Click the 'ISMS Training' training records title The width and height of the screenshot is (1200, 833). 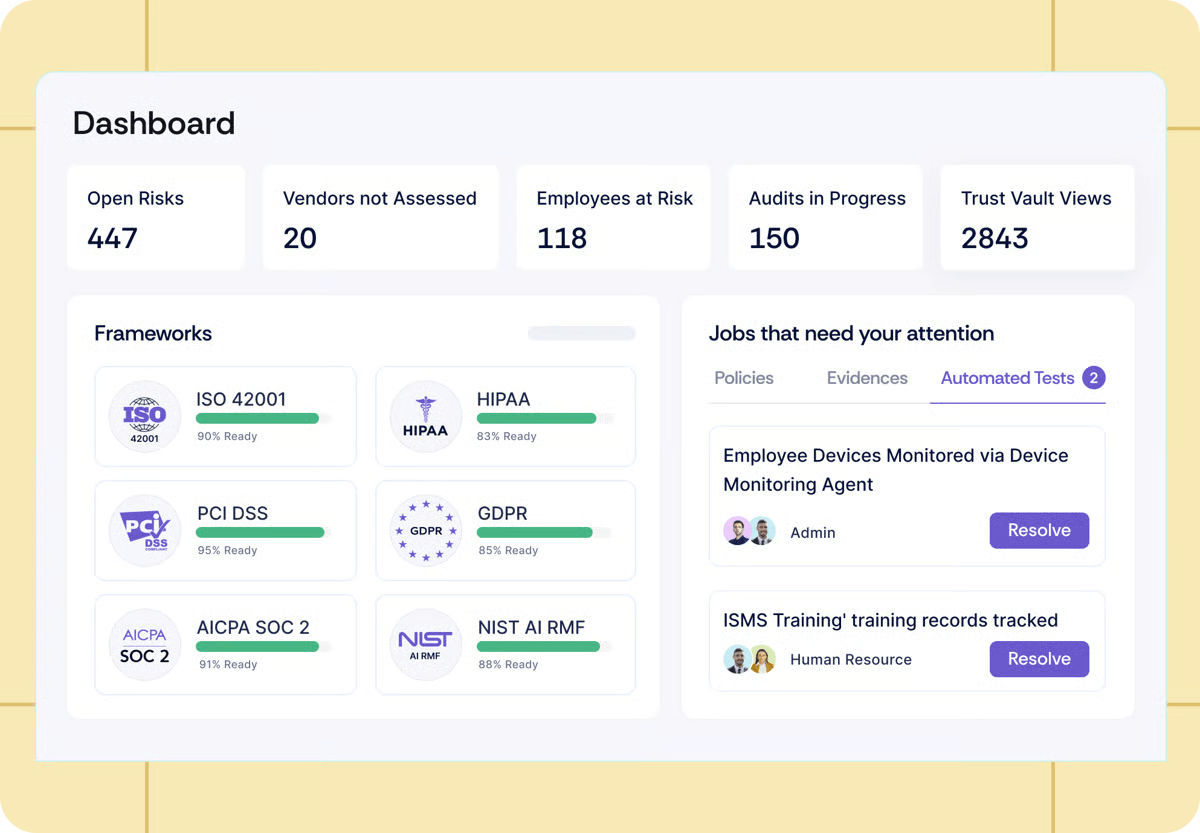coord(891,620)
